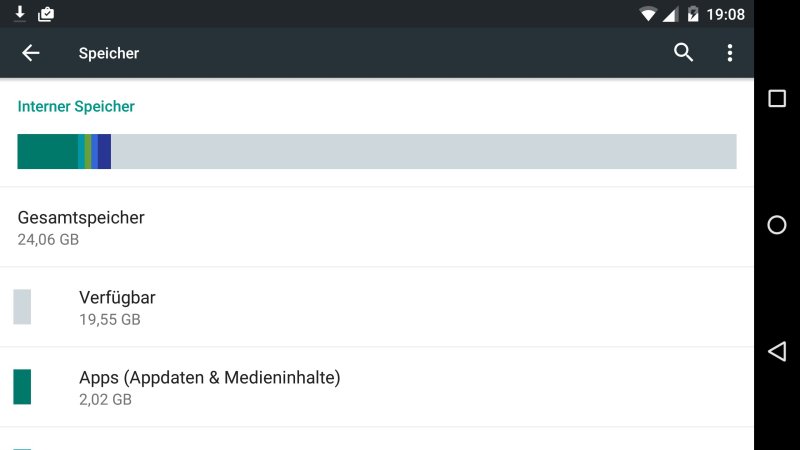The image size is (800, 450).
Task: Tap the mobile signal strength icon
Action: click(671, 14)
